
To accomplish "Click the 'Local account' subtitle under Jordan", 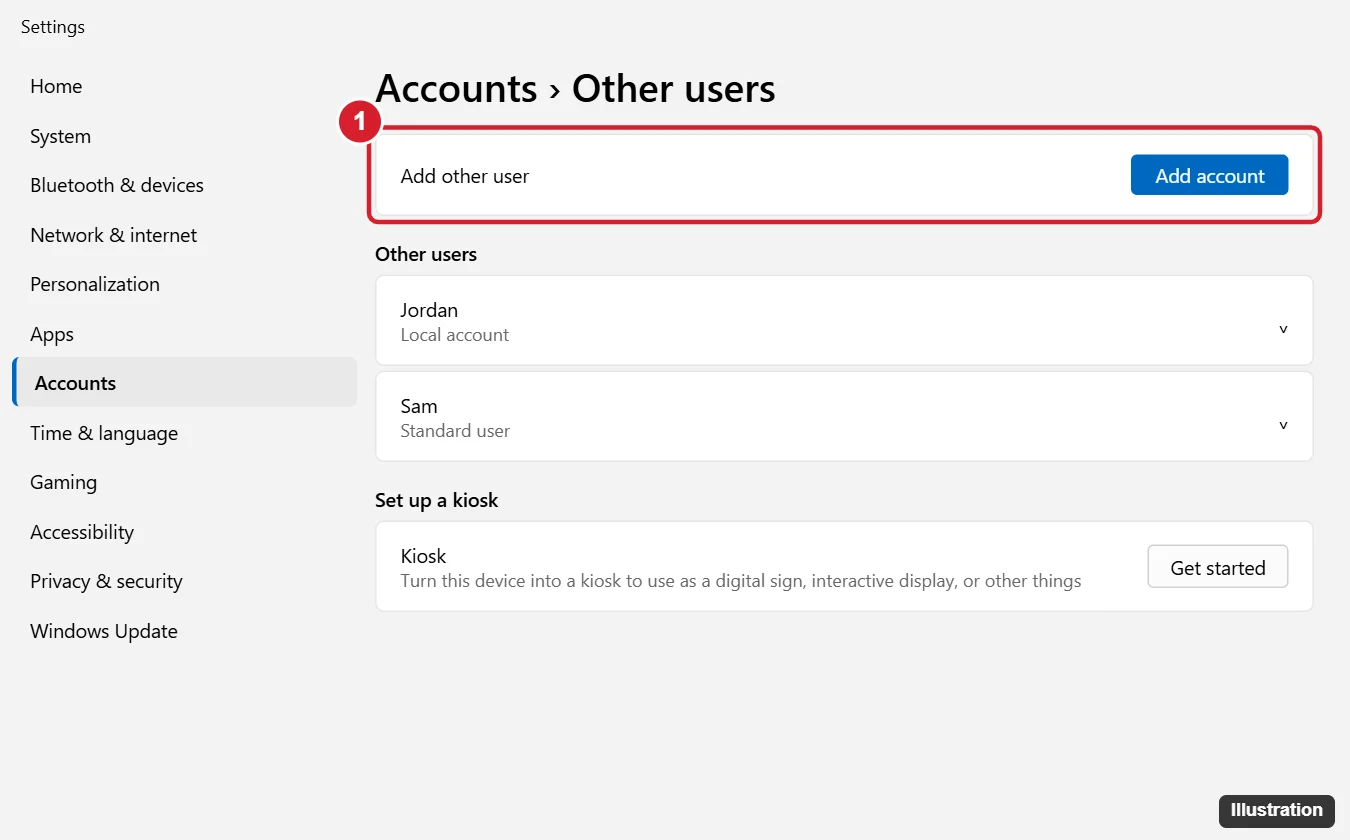I will click(x=455, y=335).
